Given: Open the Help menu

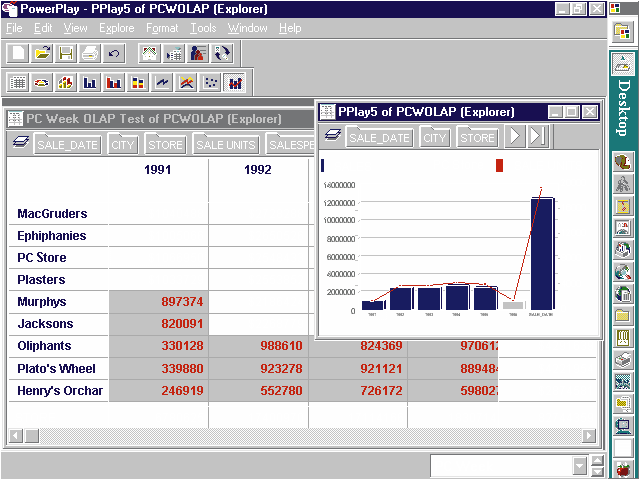Looking at the screenshot, I should 290,28.
